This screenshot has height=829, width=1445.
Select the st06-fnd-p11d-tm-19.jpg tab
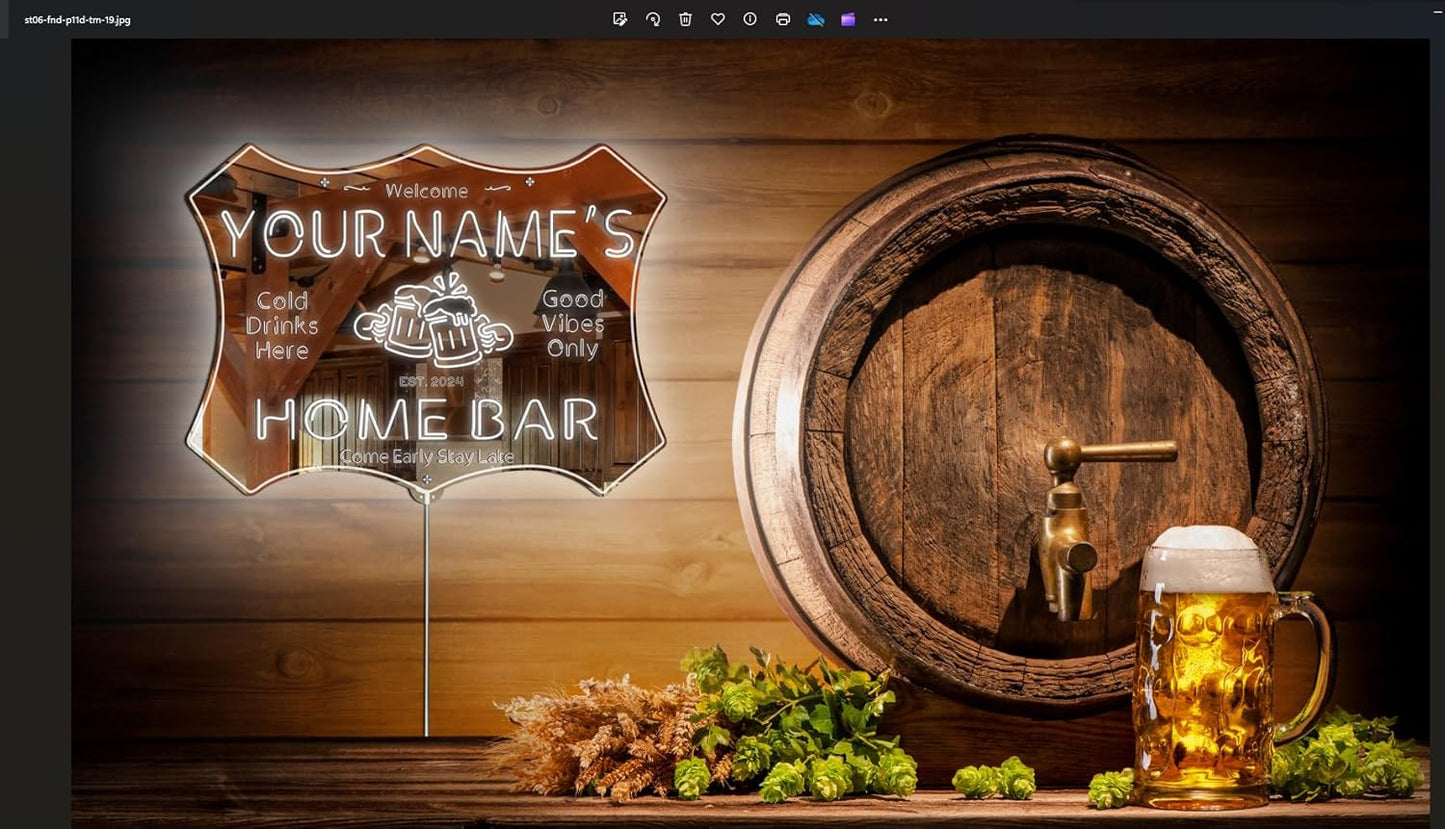(x=75, y=18)
